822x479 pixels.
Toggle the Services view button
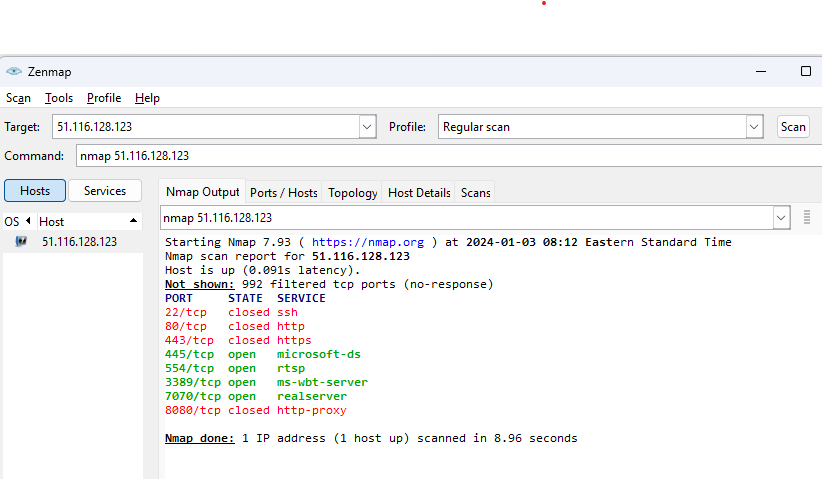pos(105,191)
